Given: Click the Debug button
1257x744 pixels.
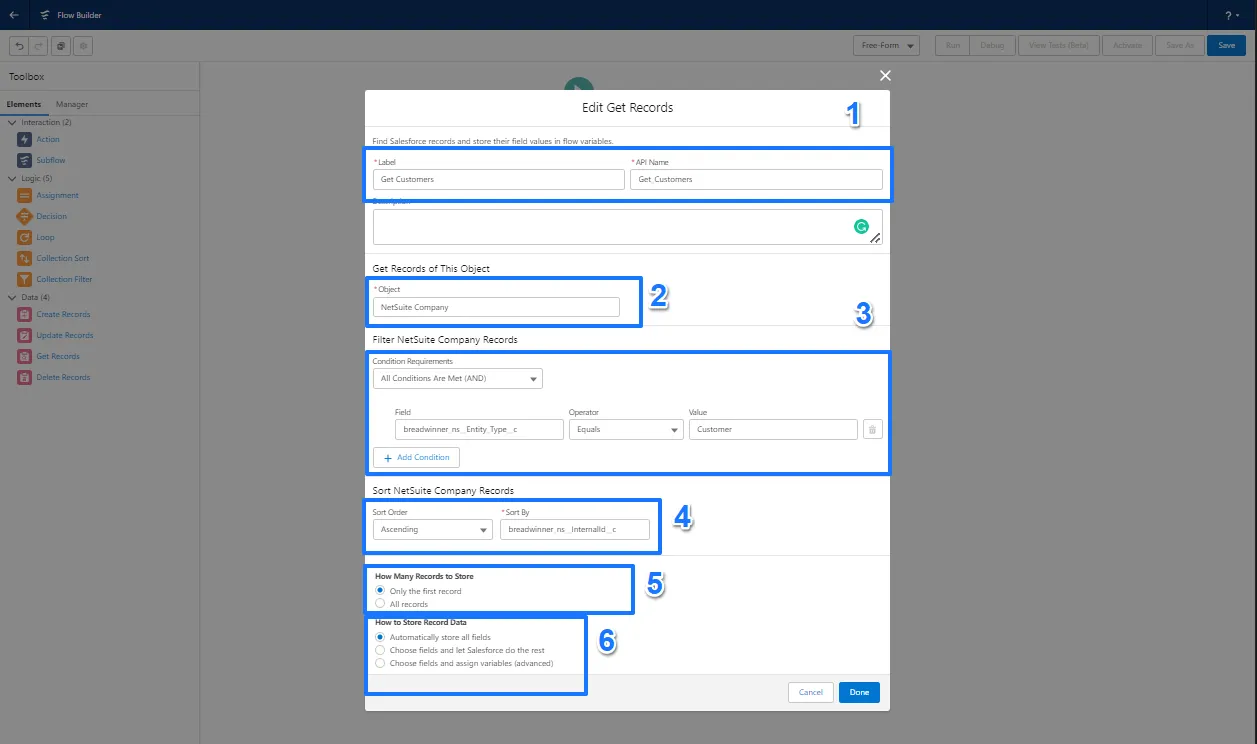Looking at the screenshot, I should point(992,45).
